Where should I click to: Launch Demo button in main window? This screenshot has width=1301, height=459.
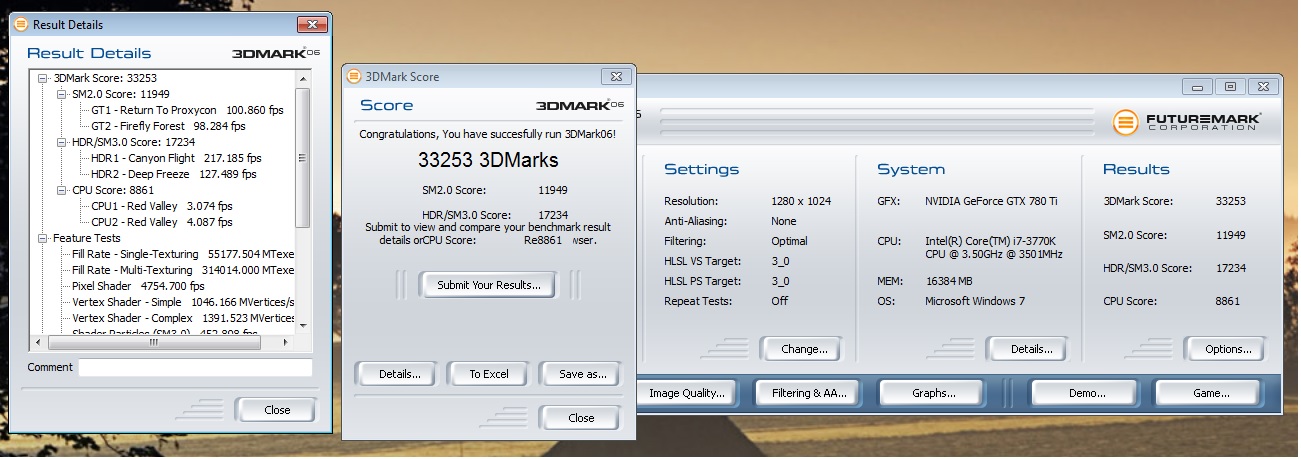tap(1085, 393)
